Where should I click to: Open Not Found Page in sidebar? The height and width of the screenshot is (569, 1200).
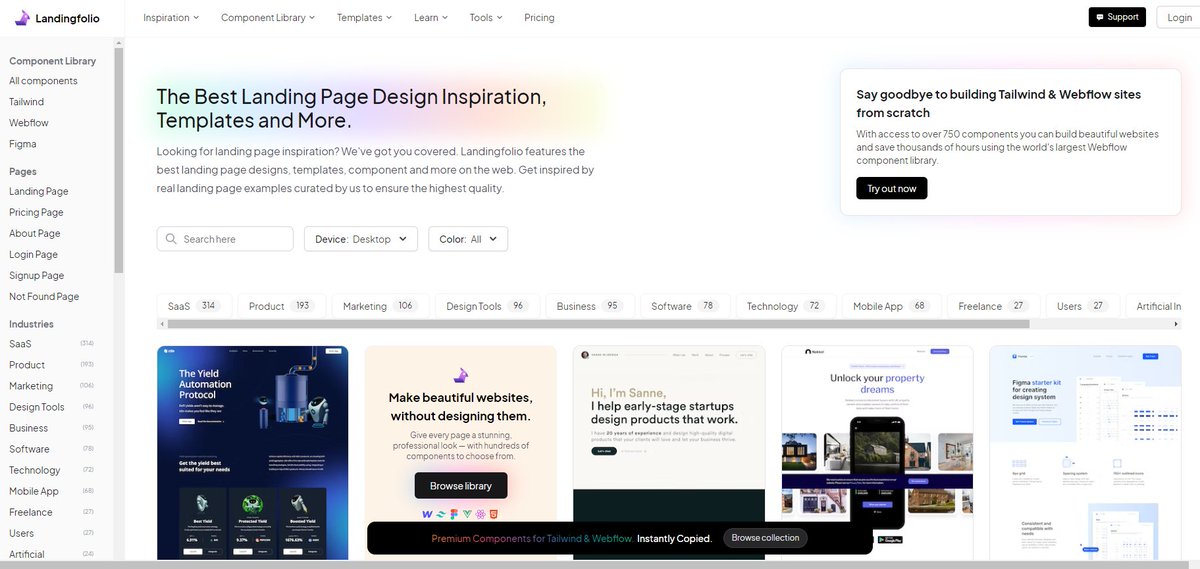click(44, 296)
